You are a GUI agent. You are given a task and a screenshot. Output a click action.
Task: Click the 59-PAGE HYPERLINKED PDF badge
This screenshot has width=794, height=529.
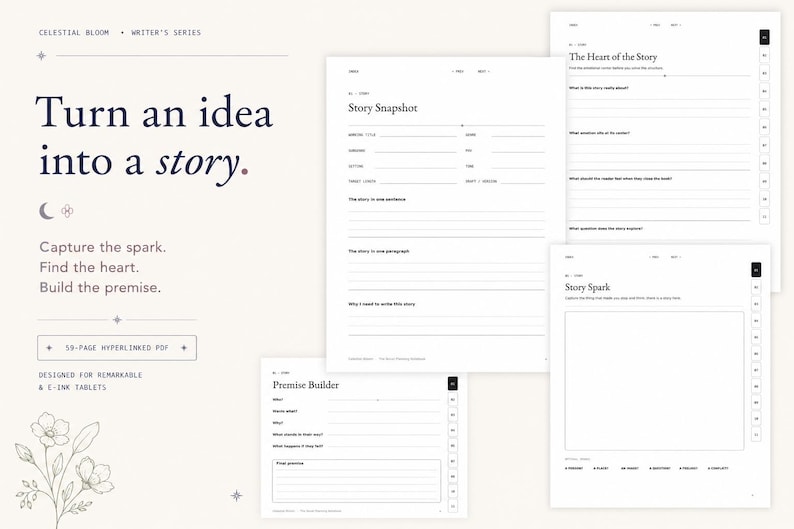117,348
